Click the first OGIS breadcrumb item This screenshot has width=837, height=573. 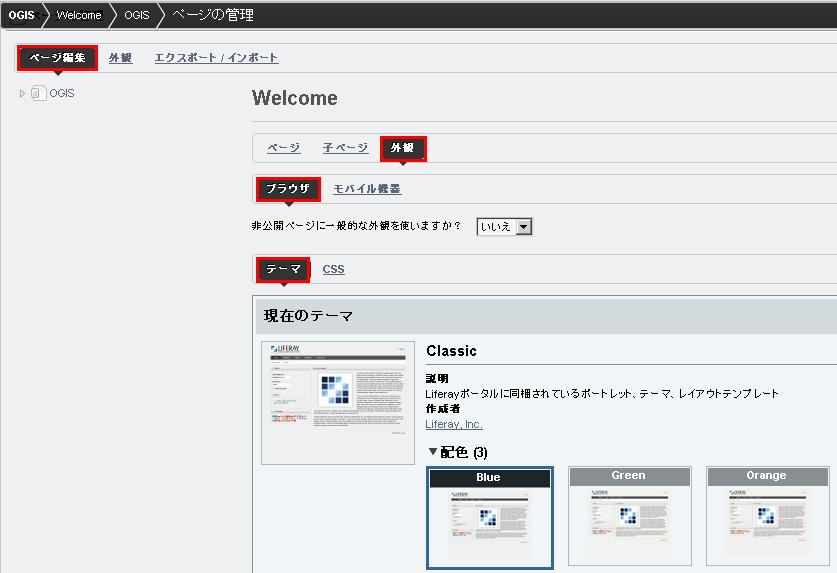click(22, 15)
